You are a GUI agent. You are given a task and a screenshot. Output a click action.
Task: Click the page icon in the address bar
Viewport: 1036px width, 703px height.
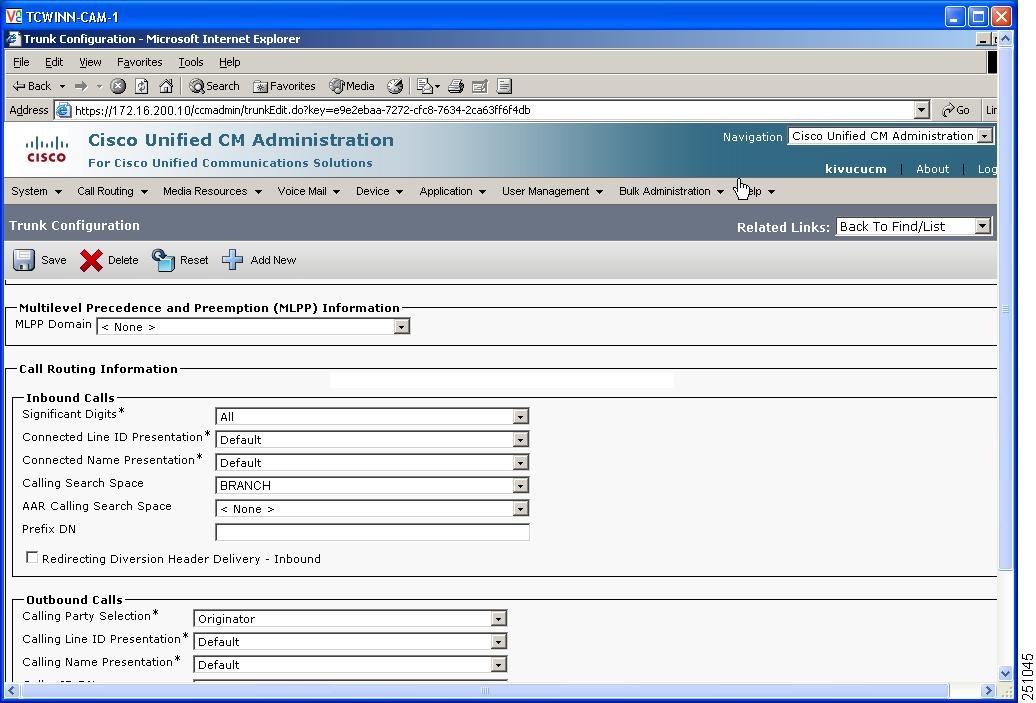coord(63,110)
